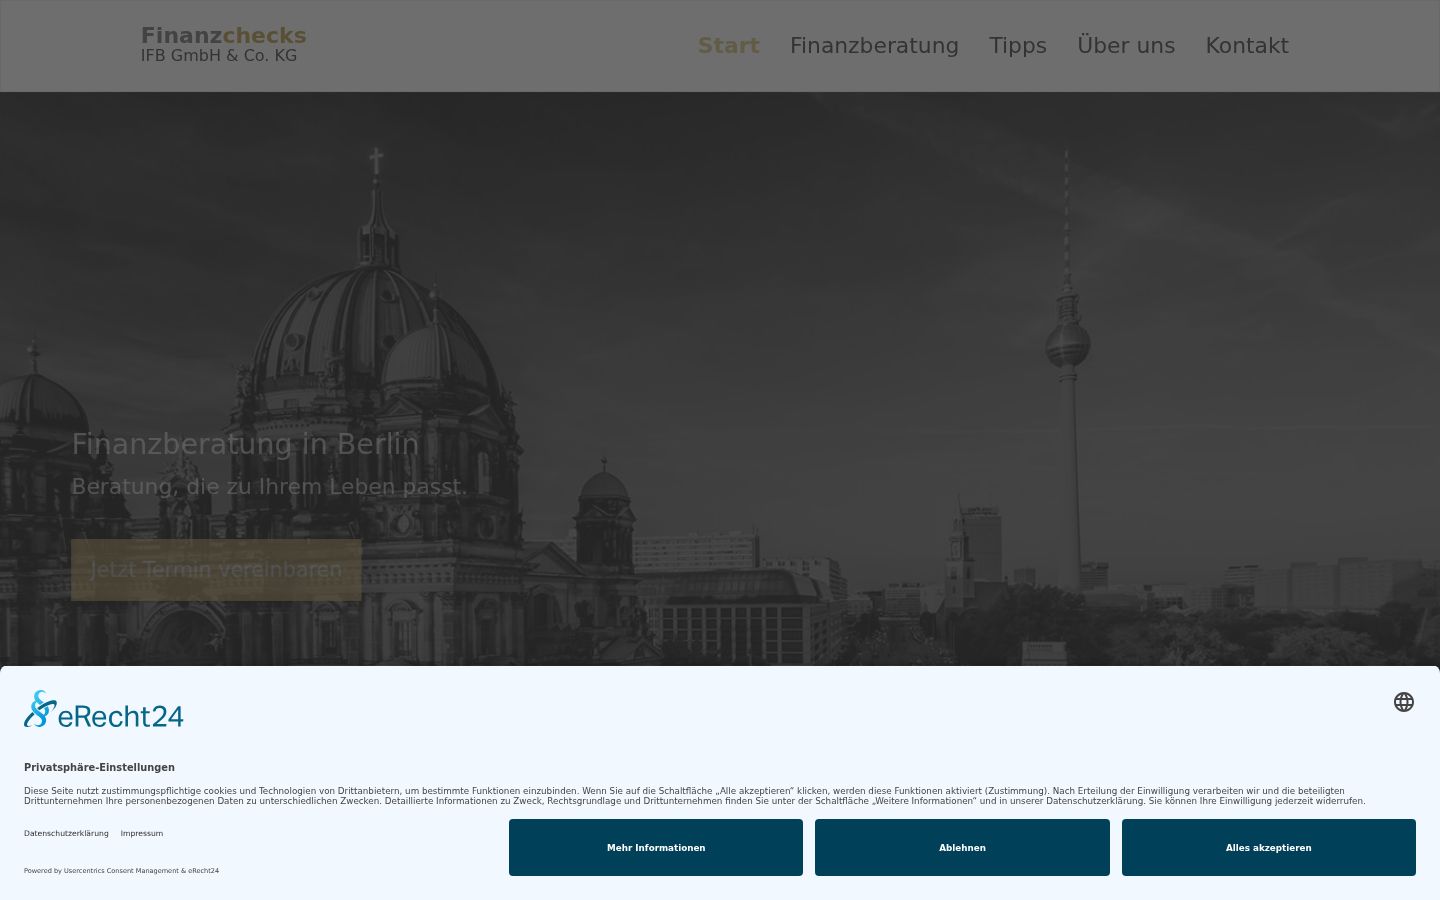Open the Datenschutzerklärung link

pyautogui.click(x=66, y=833)
